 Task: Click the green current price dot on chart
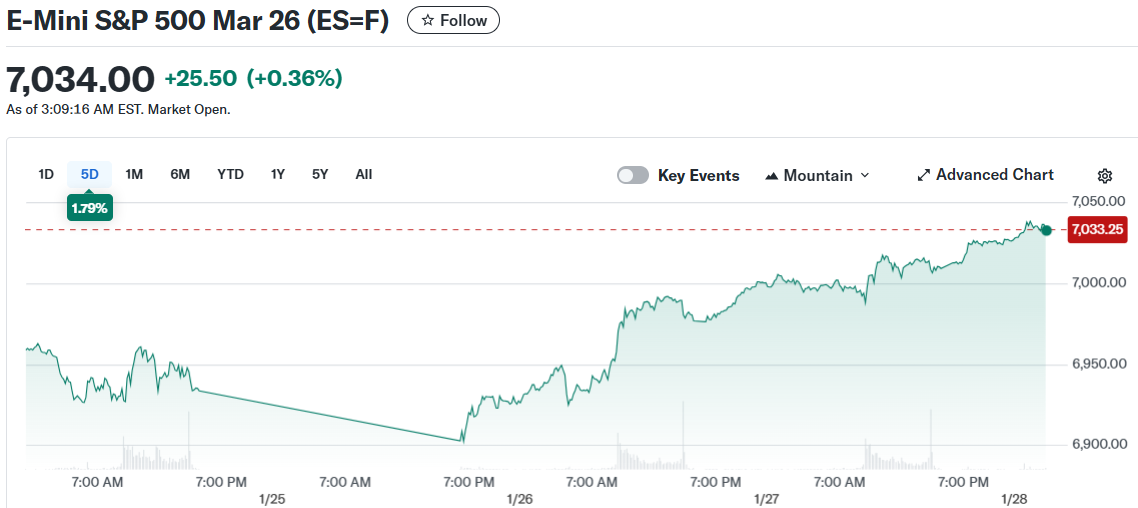pos(1046,230)
